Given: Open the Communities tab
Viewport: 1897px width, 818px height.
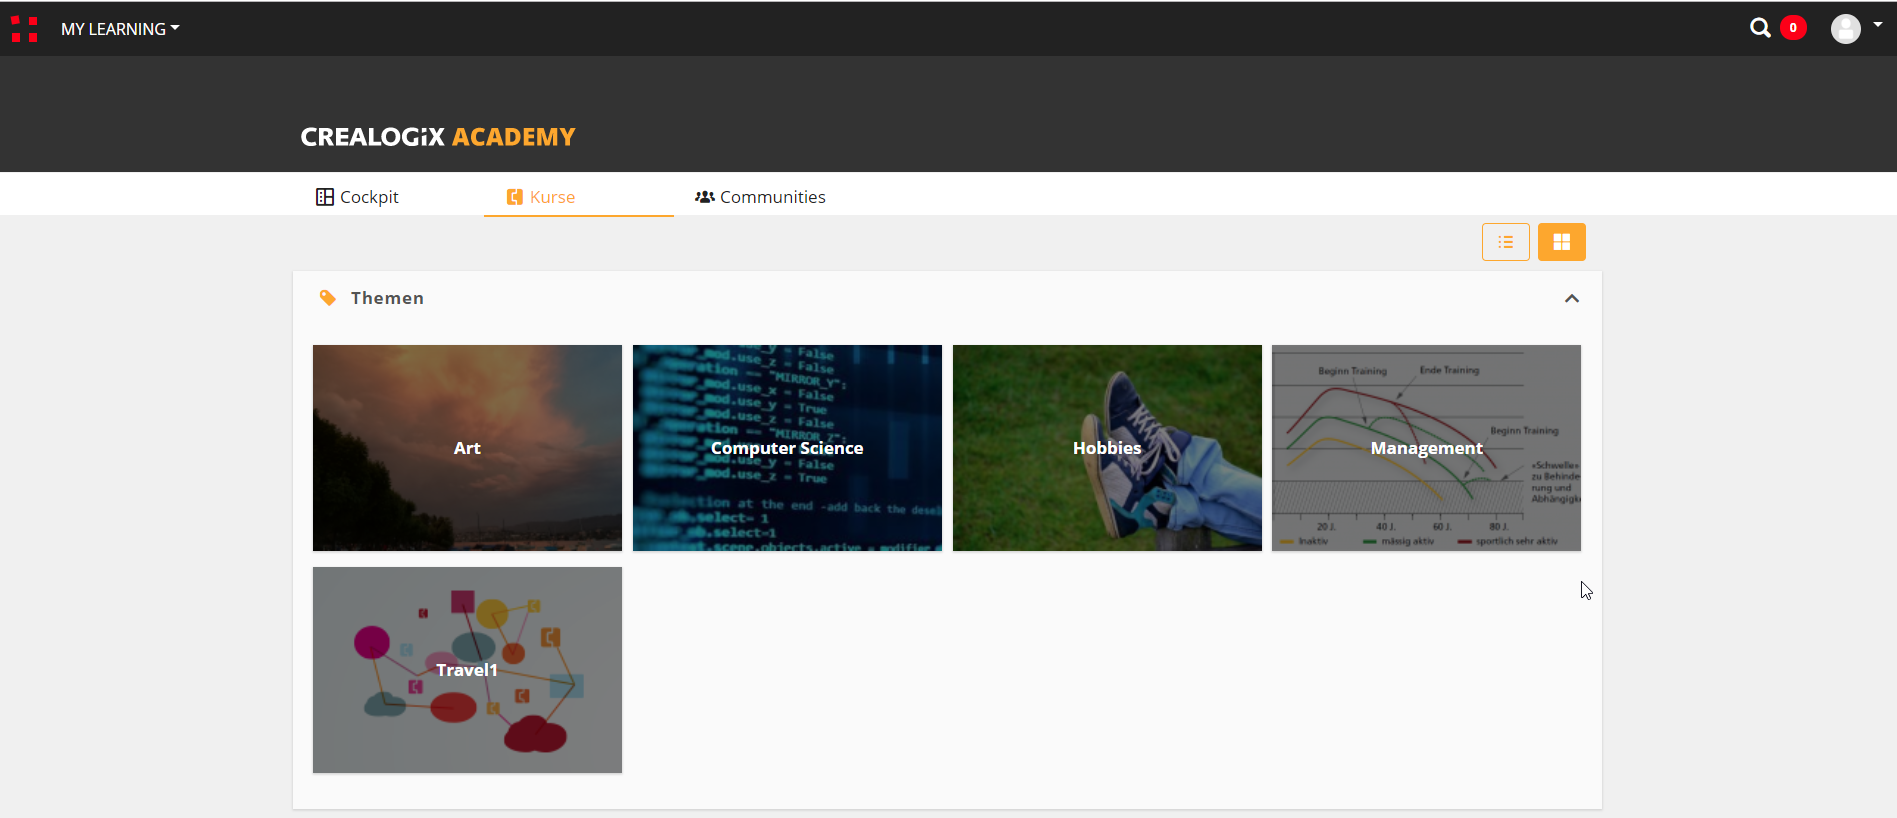Looking at the screenshot, I should coord(772,197).
